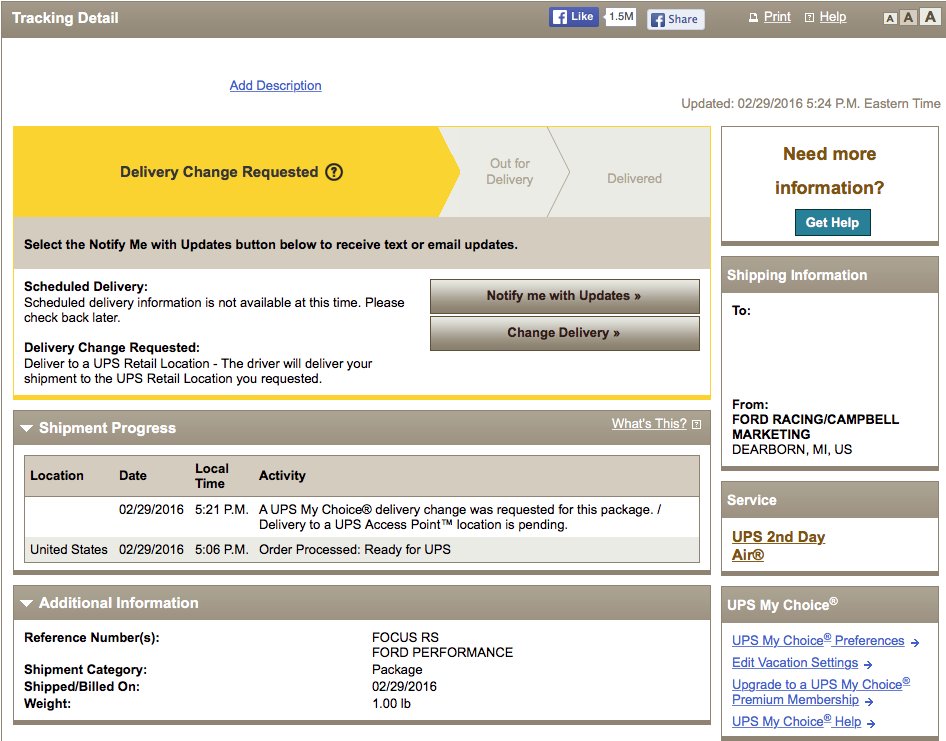Open UPS My Choice Help link
This screenshot has height=741, width=946.
[796, 721]
